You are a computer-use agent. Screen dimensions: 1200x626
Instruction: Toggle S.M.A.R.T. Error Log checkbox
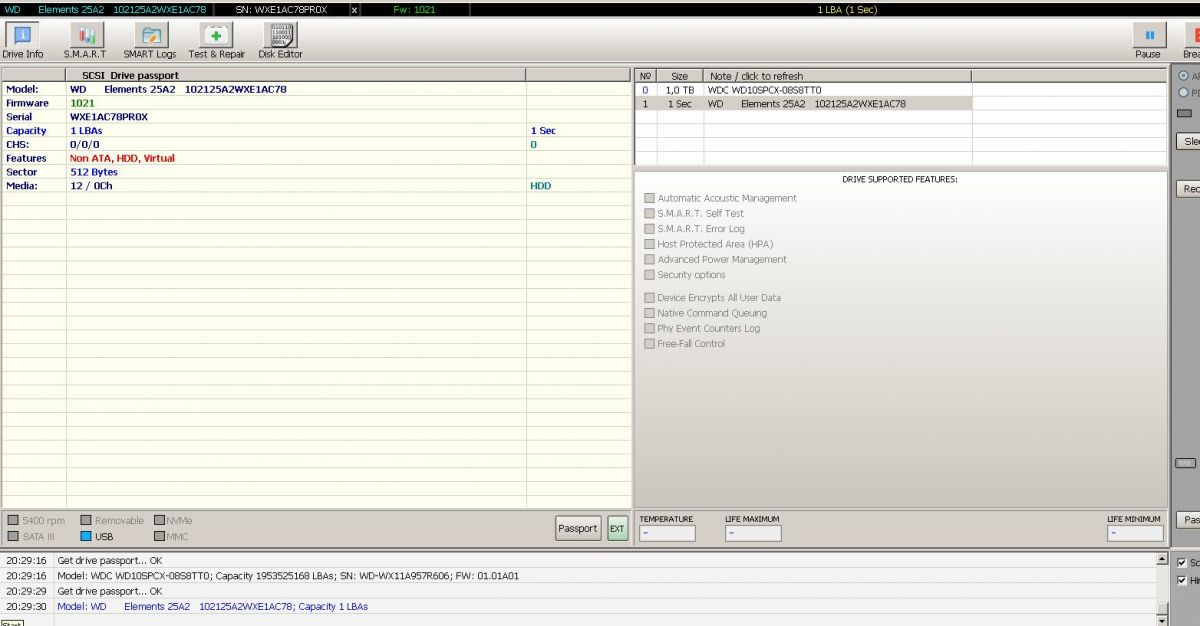[x=650, y=229]
